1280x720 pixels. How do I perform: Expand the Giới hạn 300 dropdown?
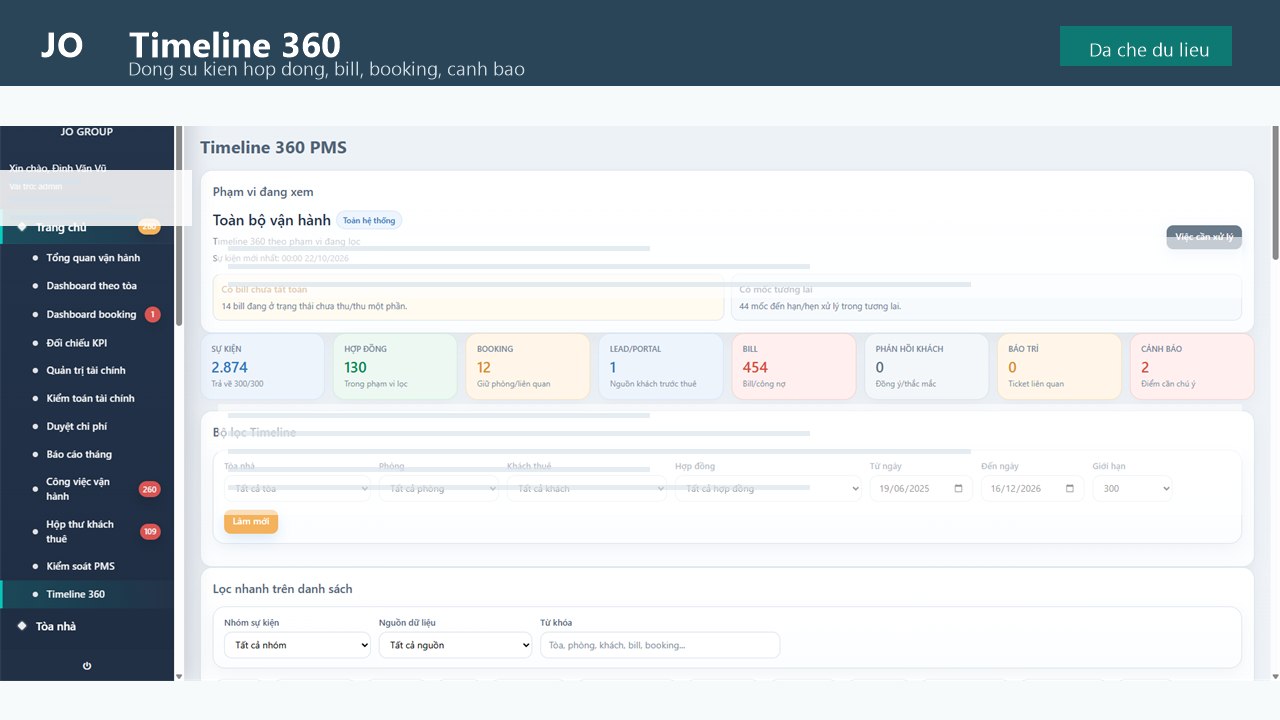(1132, 489)
